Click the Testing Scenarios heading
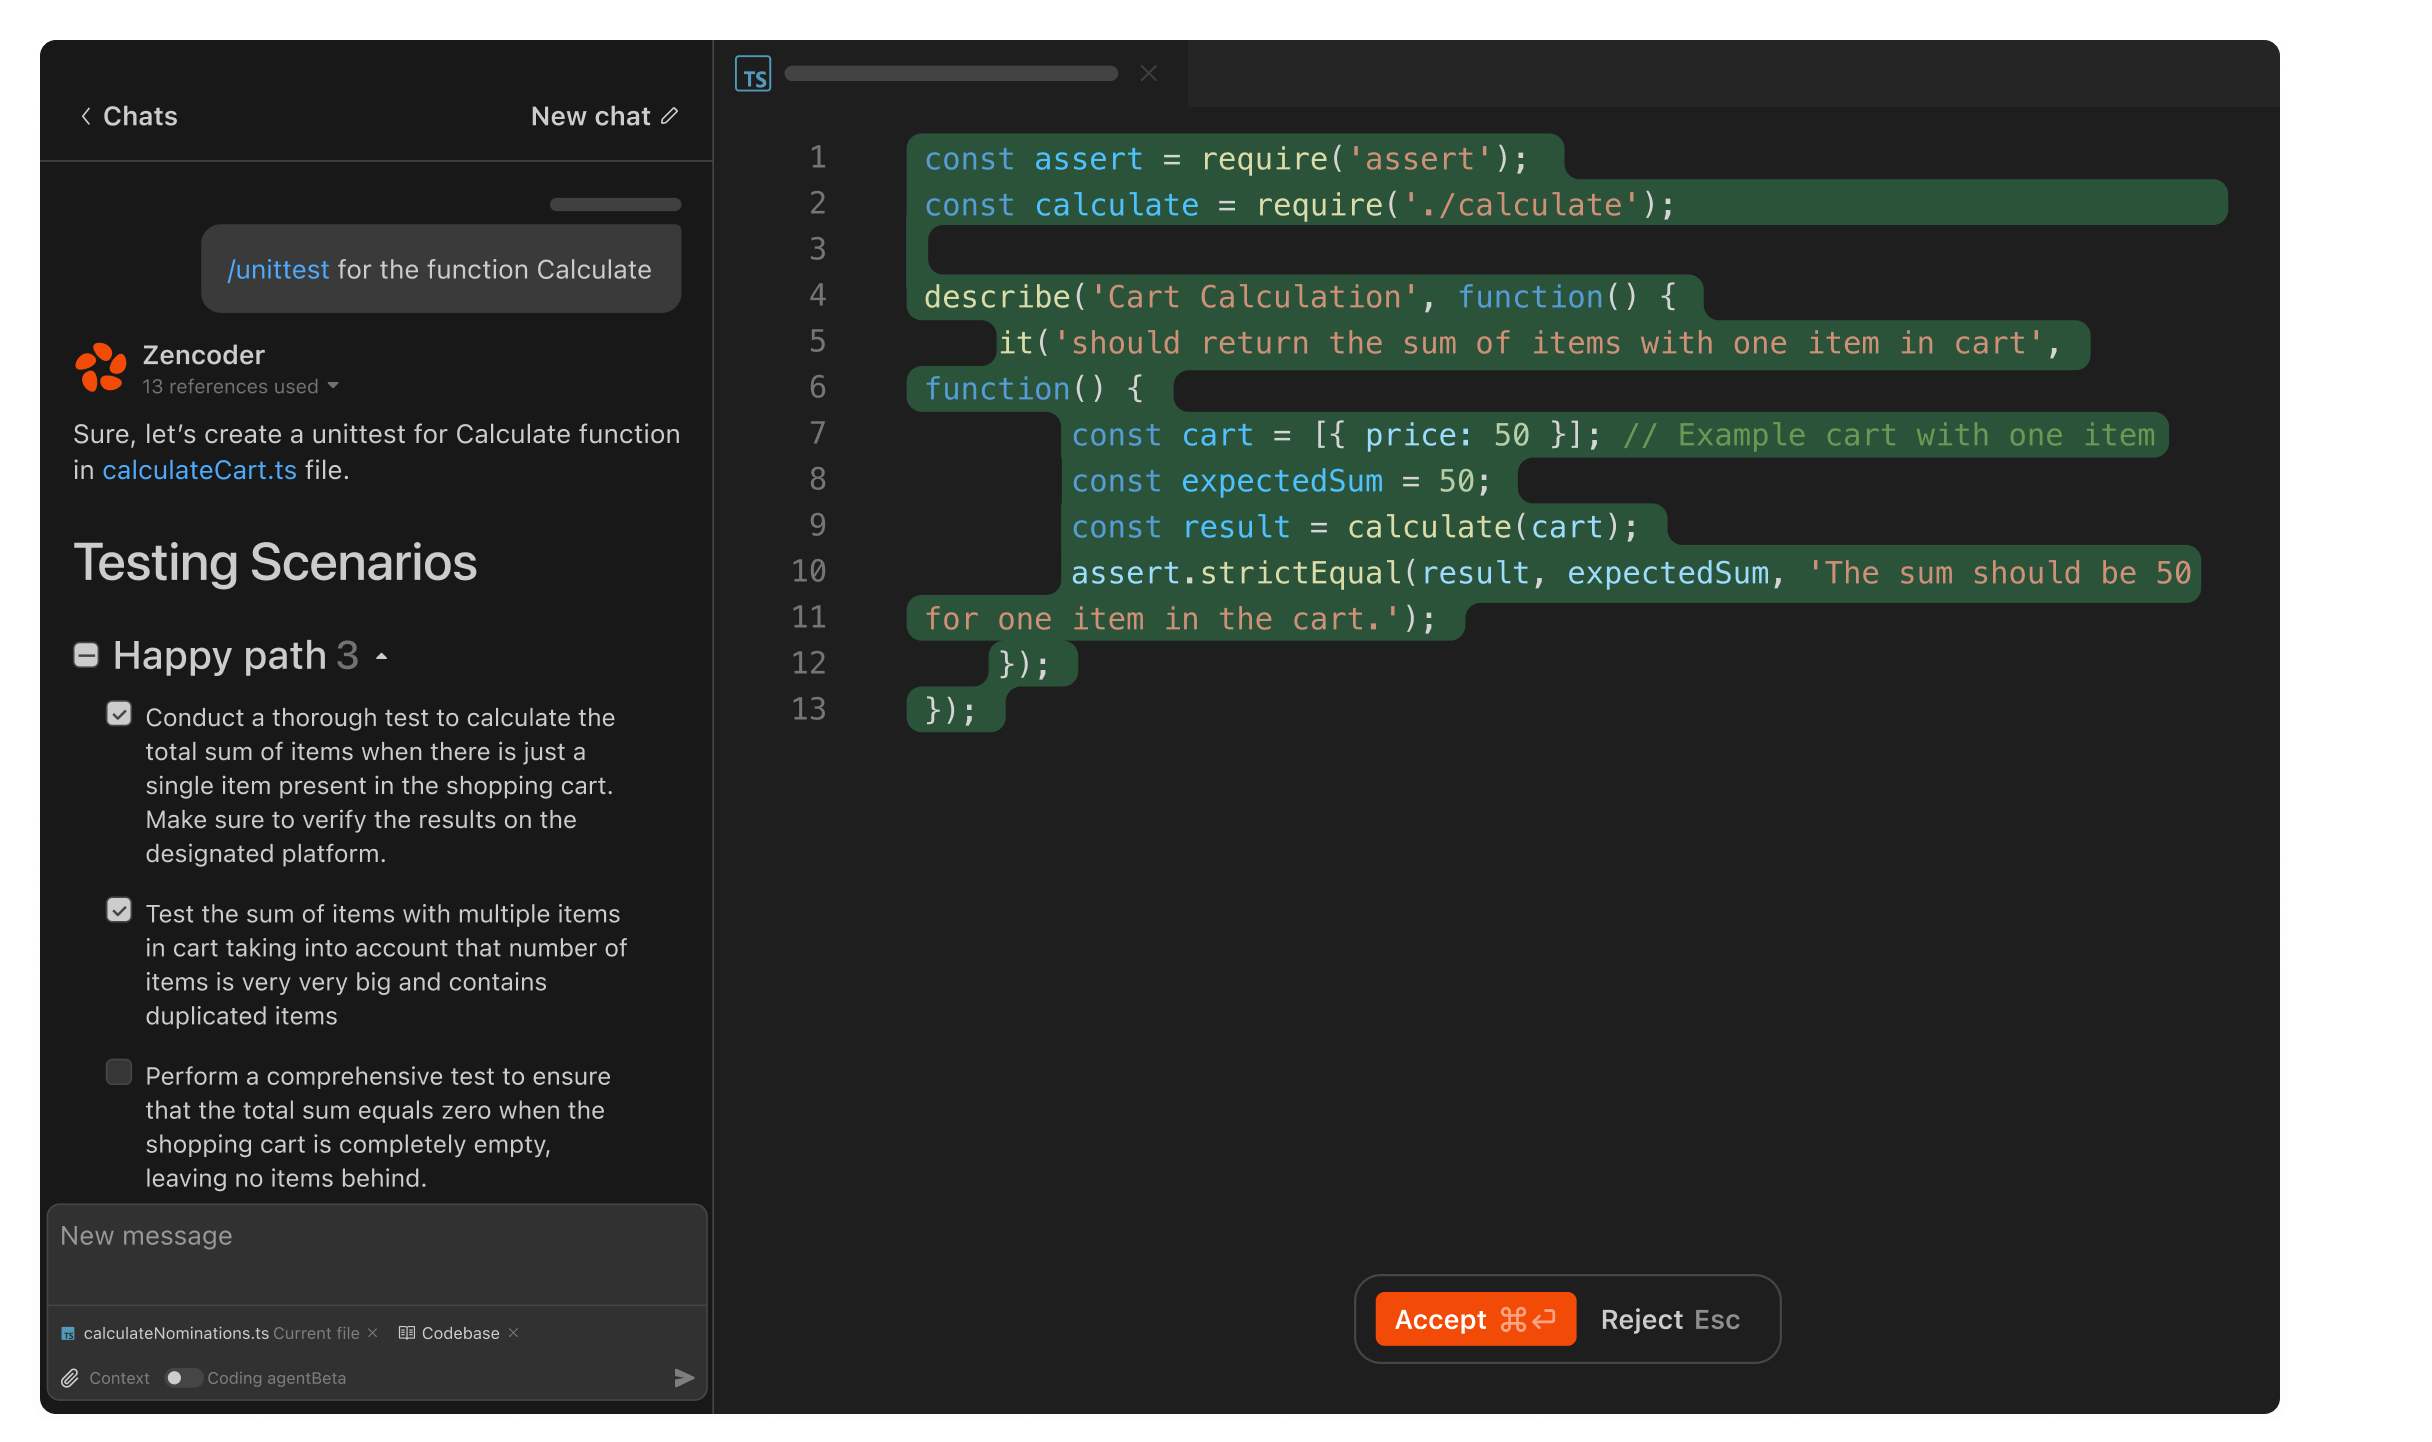The width and height of the screenshot is (2432, 1442). point(275,562)
